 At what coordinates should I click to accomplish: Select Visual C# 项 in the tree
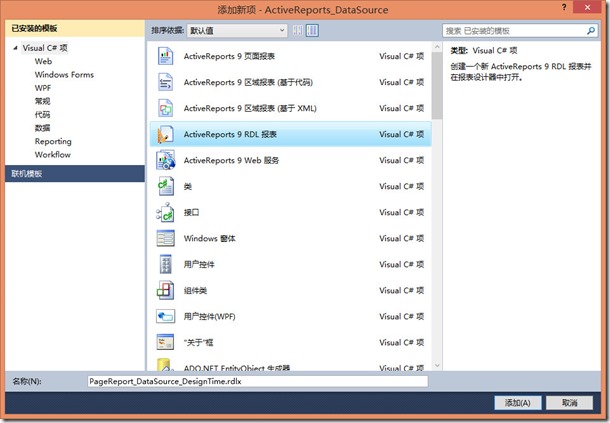coord(45,48)
